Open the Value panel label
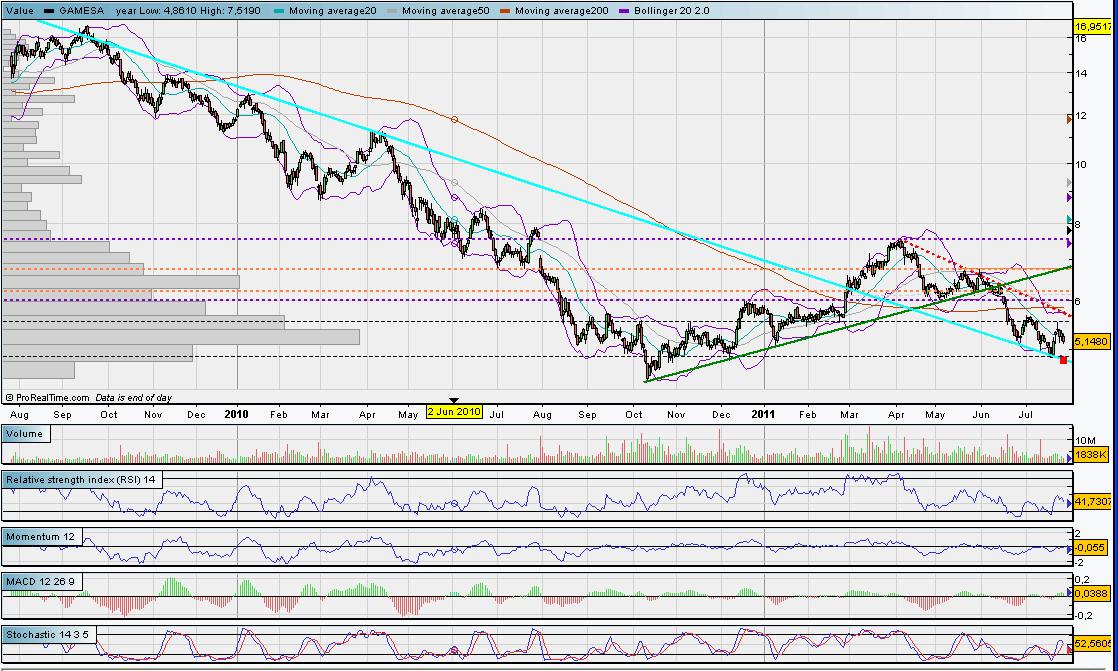This screenshot has height=671, width=1118. click(19, 11)
